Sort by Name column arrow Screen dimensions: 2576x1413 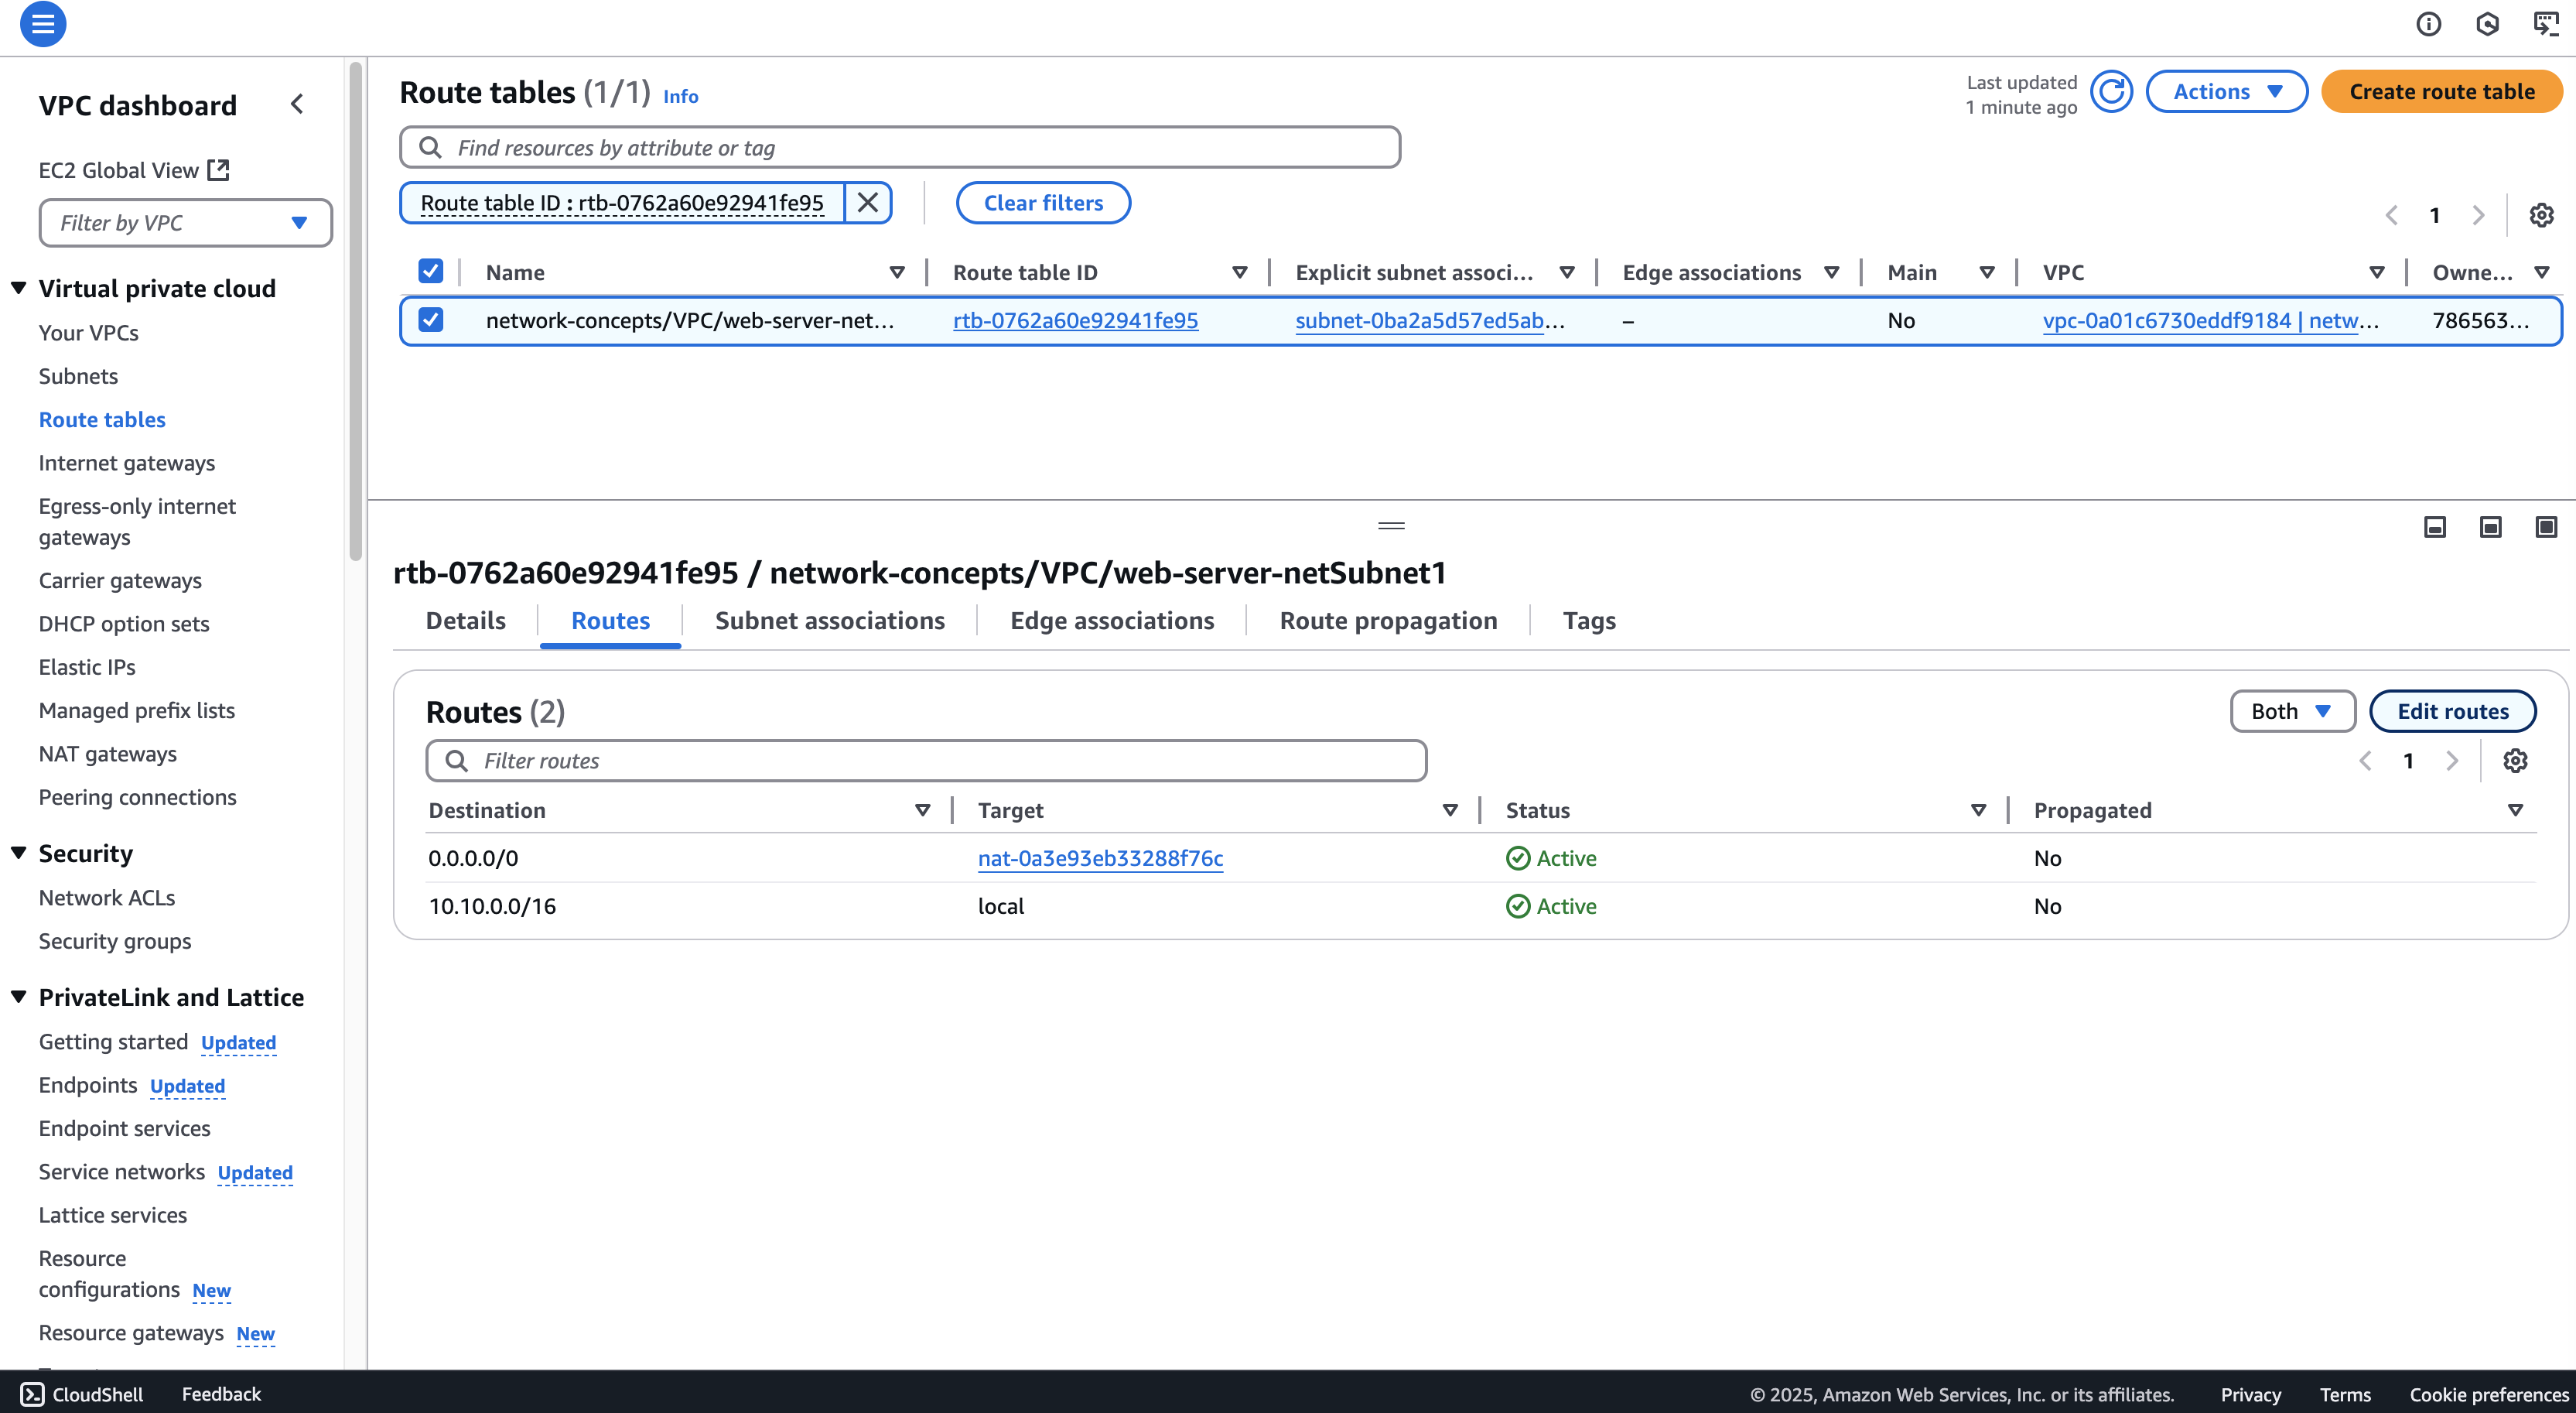897,273
